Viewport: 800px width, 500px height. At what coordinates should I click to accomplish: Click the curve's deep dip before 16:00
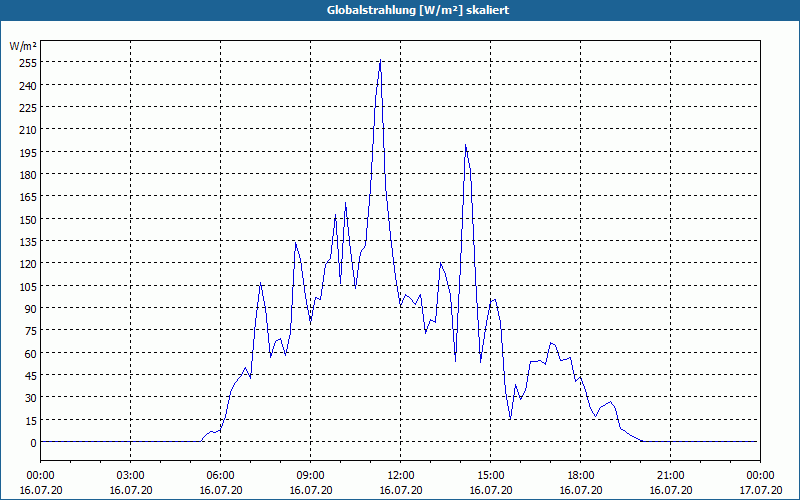510,418
